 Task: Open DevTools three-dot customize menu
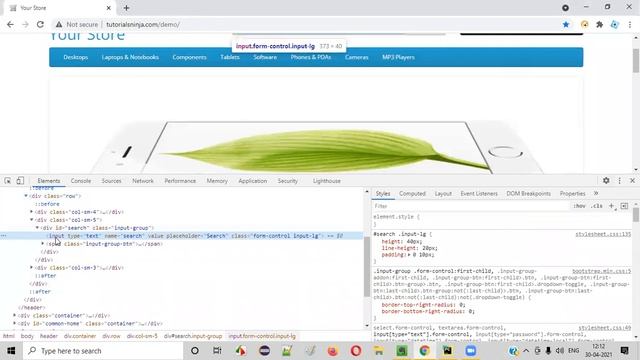[x=619, y=180]
